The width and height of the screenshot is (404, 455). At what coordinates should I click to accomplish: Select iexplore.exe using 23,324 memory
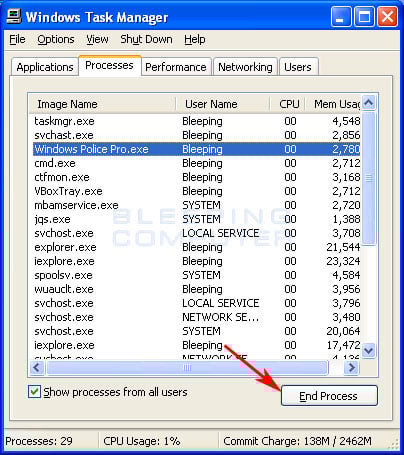click(197, 261)
